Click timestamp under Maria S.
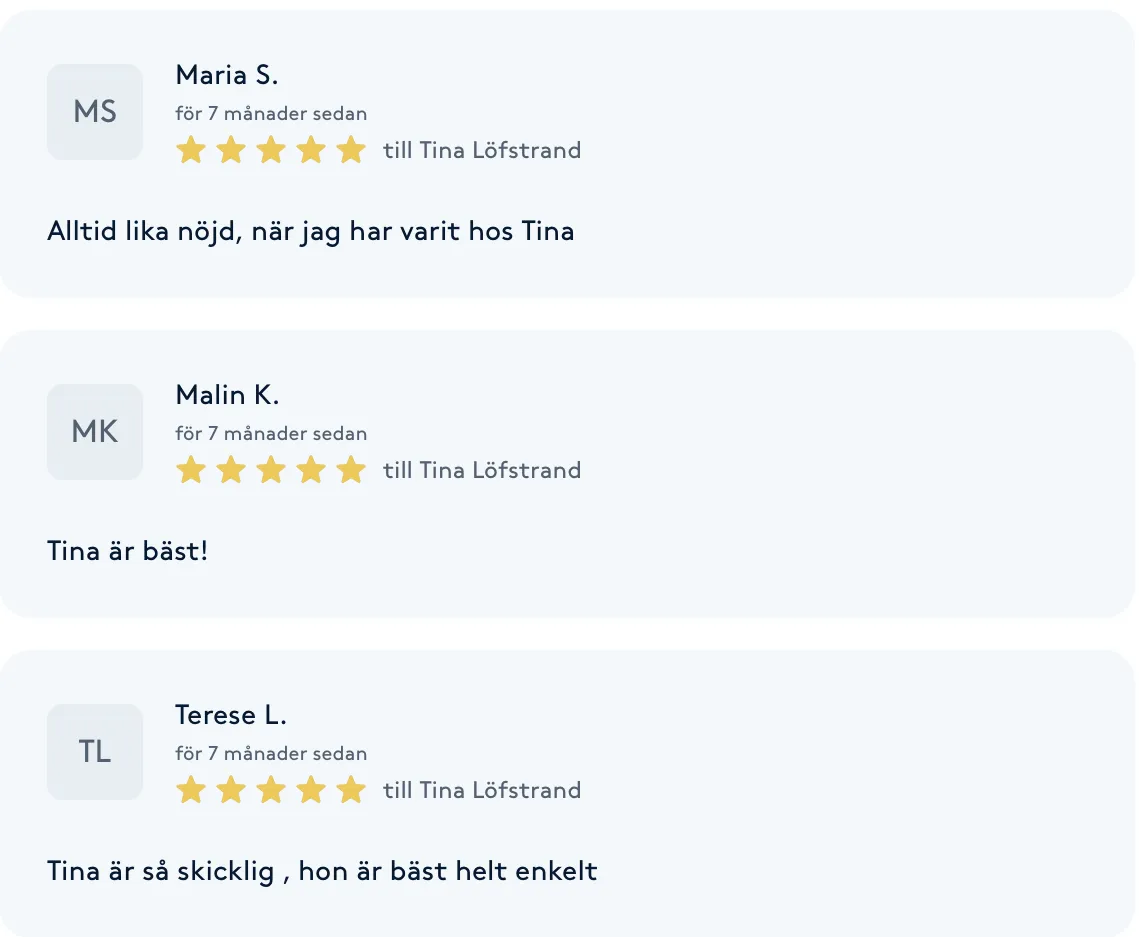 (x=271, y=114)
